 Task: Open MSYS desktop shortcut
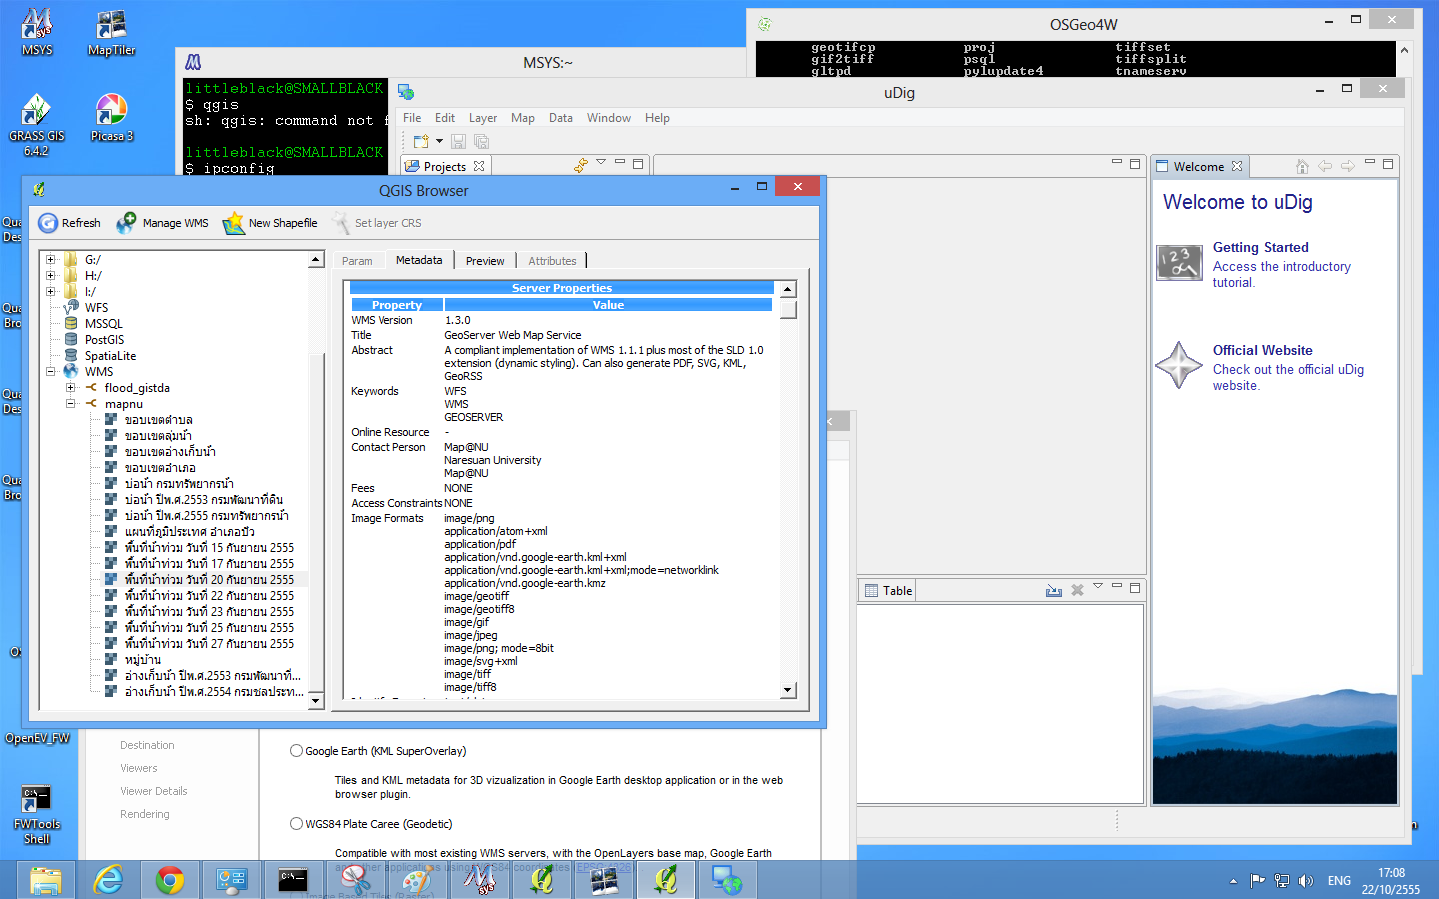(x=37, y=33)
